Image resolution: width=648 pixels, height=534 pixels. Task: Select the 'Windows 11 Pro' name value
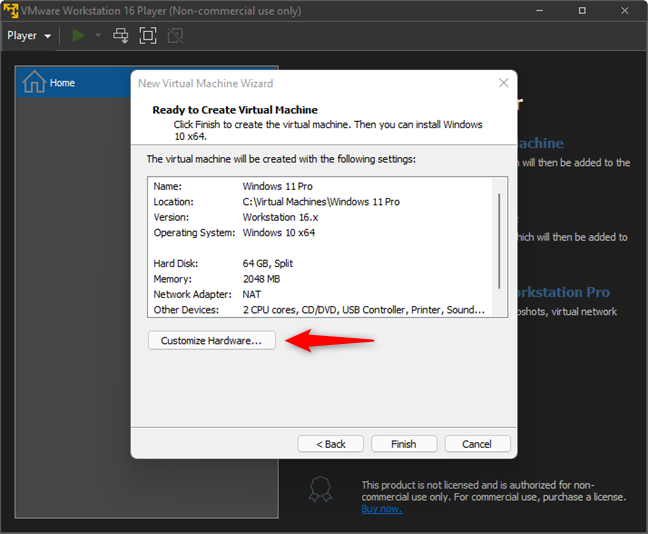tap(277, 186)
